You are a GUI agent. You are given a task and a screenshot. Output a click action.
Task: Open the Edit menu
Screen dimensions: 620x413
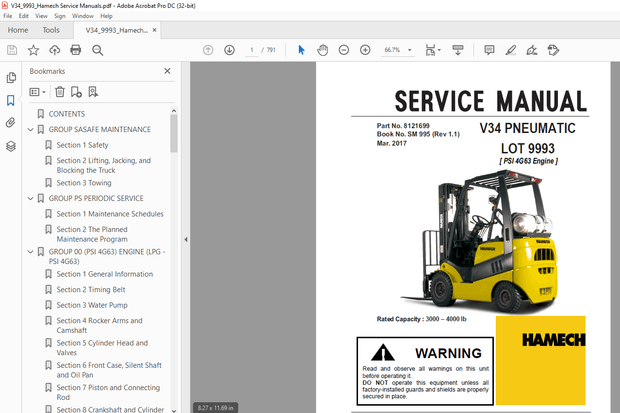point(24,16)
